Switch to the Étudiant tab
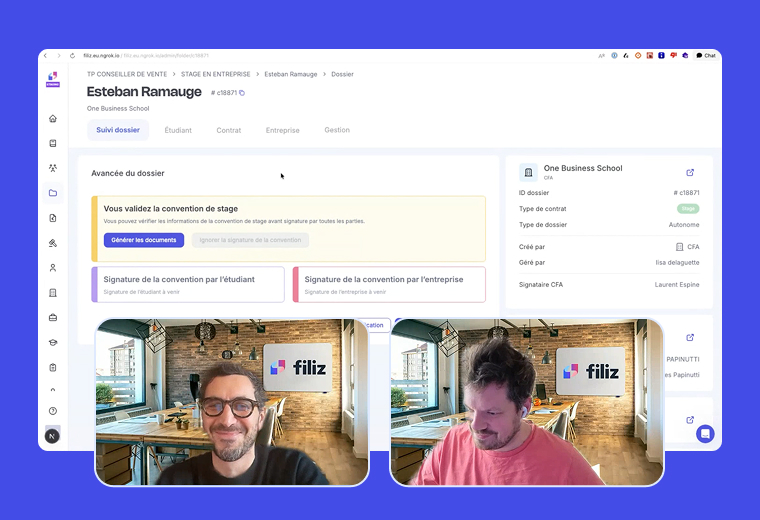 tap(178, 130)
